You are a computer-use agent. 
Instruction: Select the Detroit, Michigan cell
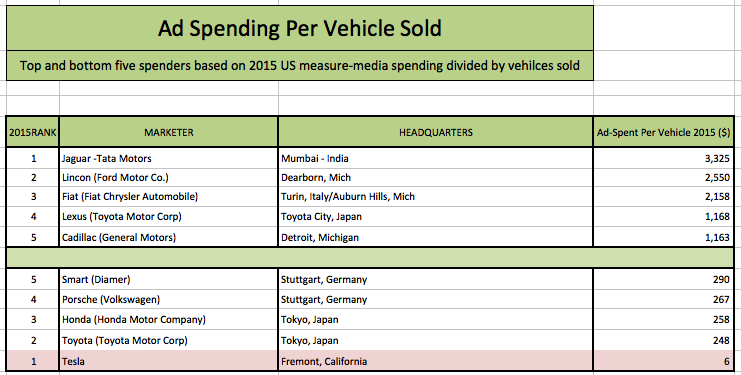436,237
